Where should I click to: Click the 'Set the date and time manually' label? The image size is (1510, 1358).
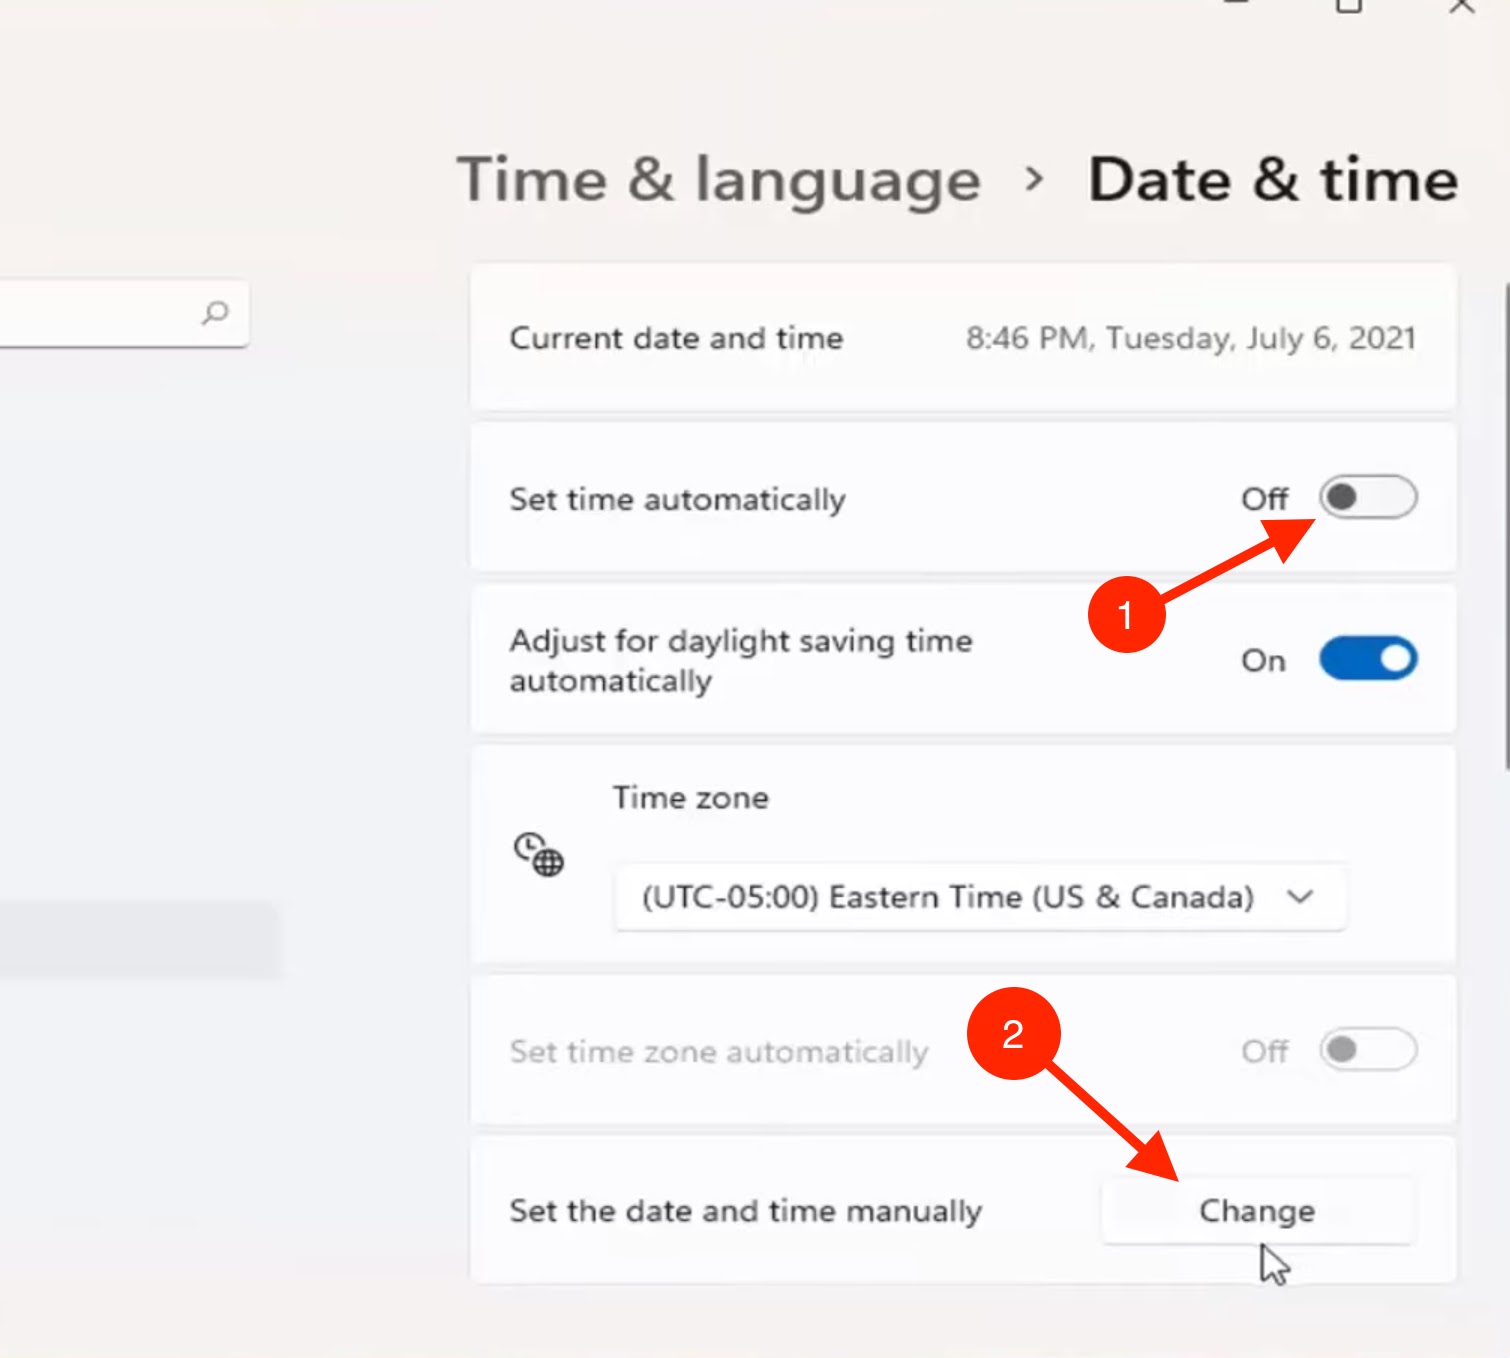[x=746, y=1211]
